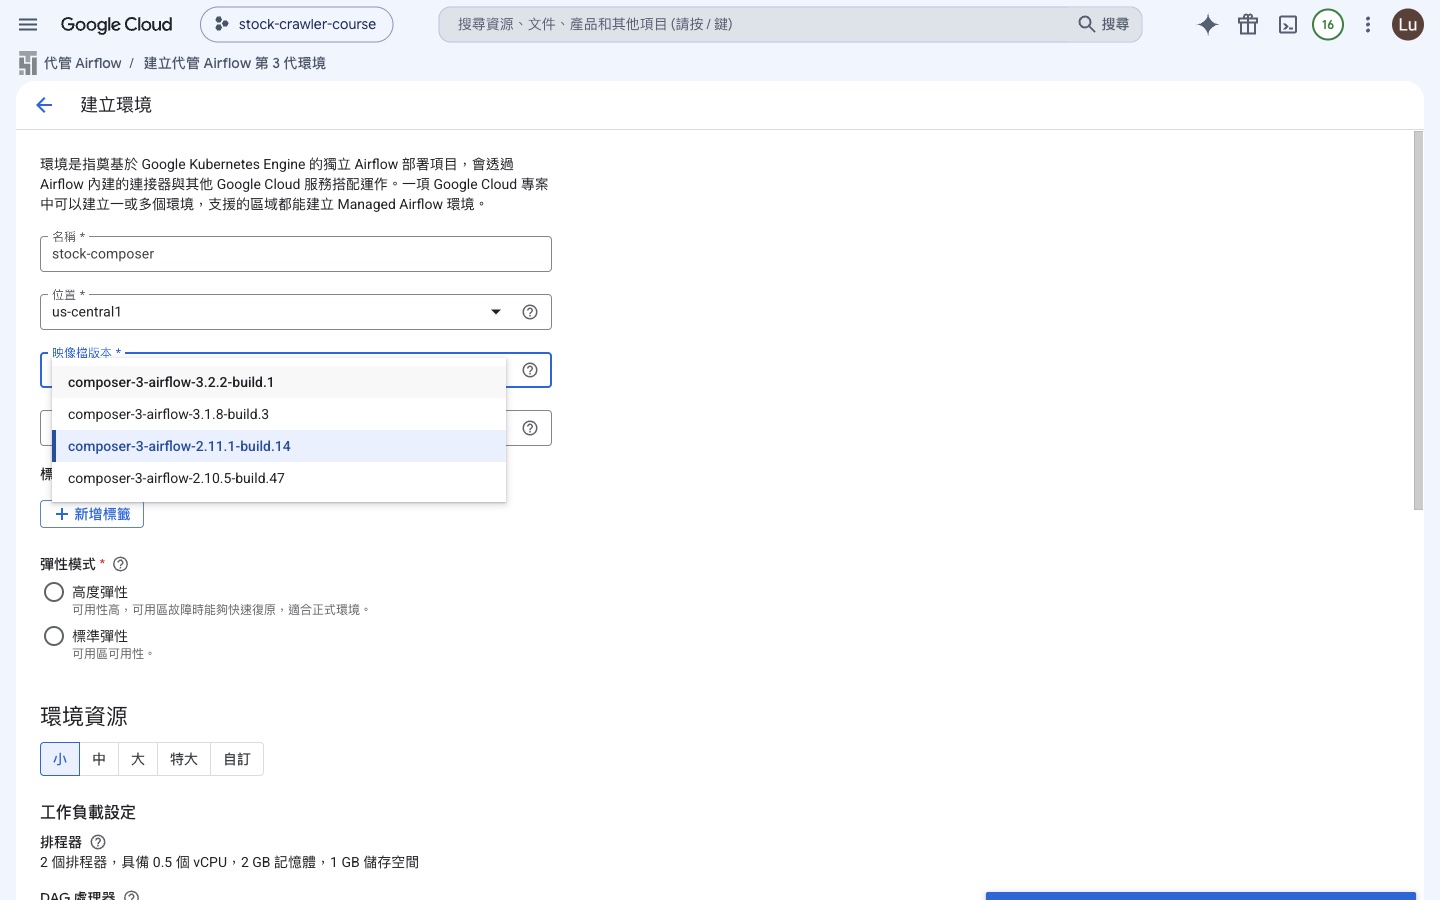Click the 建立代管 Airflow 第 3 代環境 breadcrumb

pos(235,63)
